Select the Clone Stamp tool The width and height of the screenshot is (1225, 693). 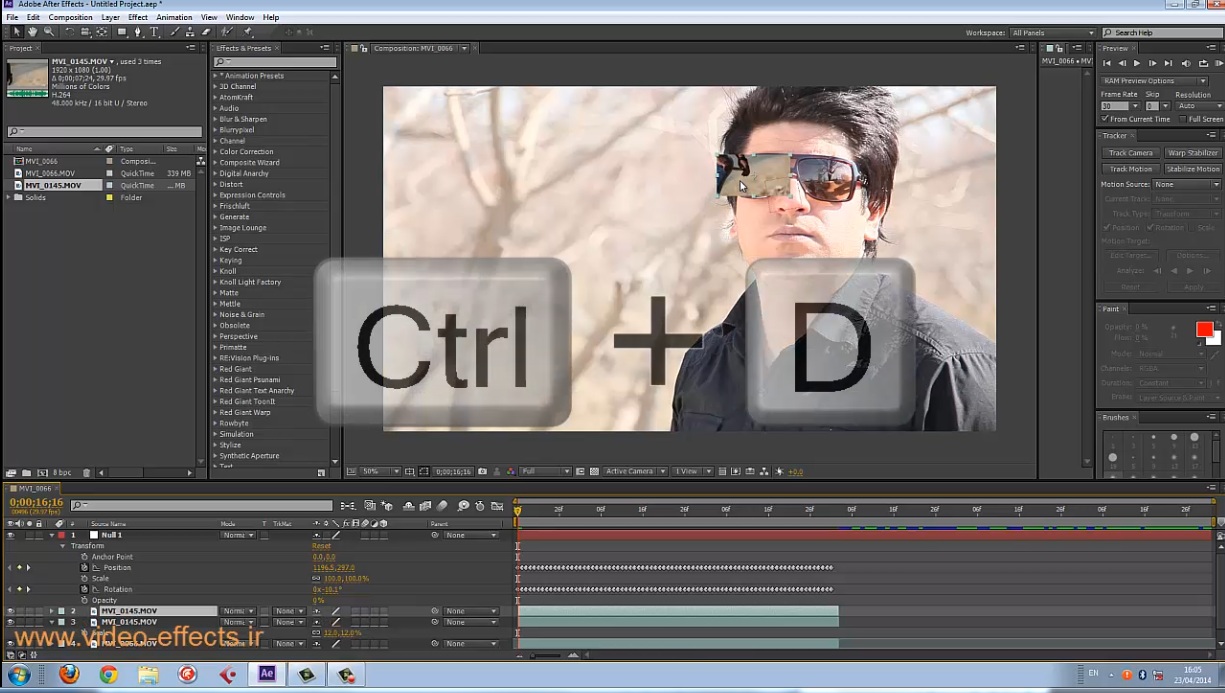tap(191, 32)
